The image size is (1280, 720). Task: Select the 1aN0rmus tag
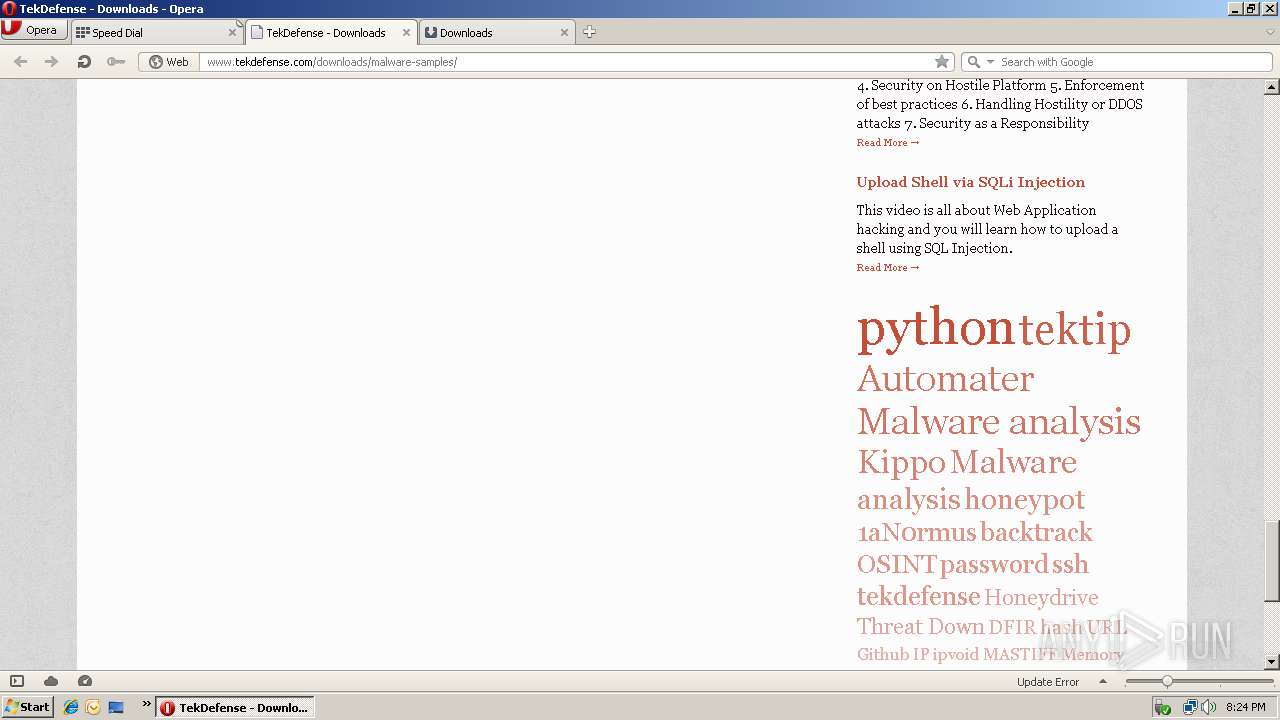(x=917, y=533)
